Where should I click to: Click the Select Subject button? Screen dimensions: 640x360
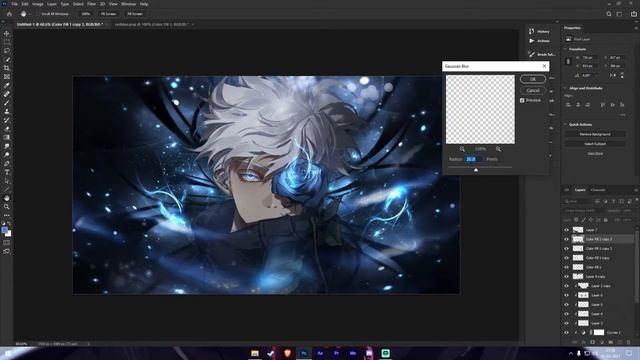coord(595,144)
